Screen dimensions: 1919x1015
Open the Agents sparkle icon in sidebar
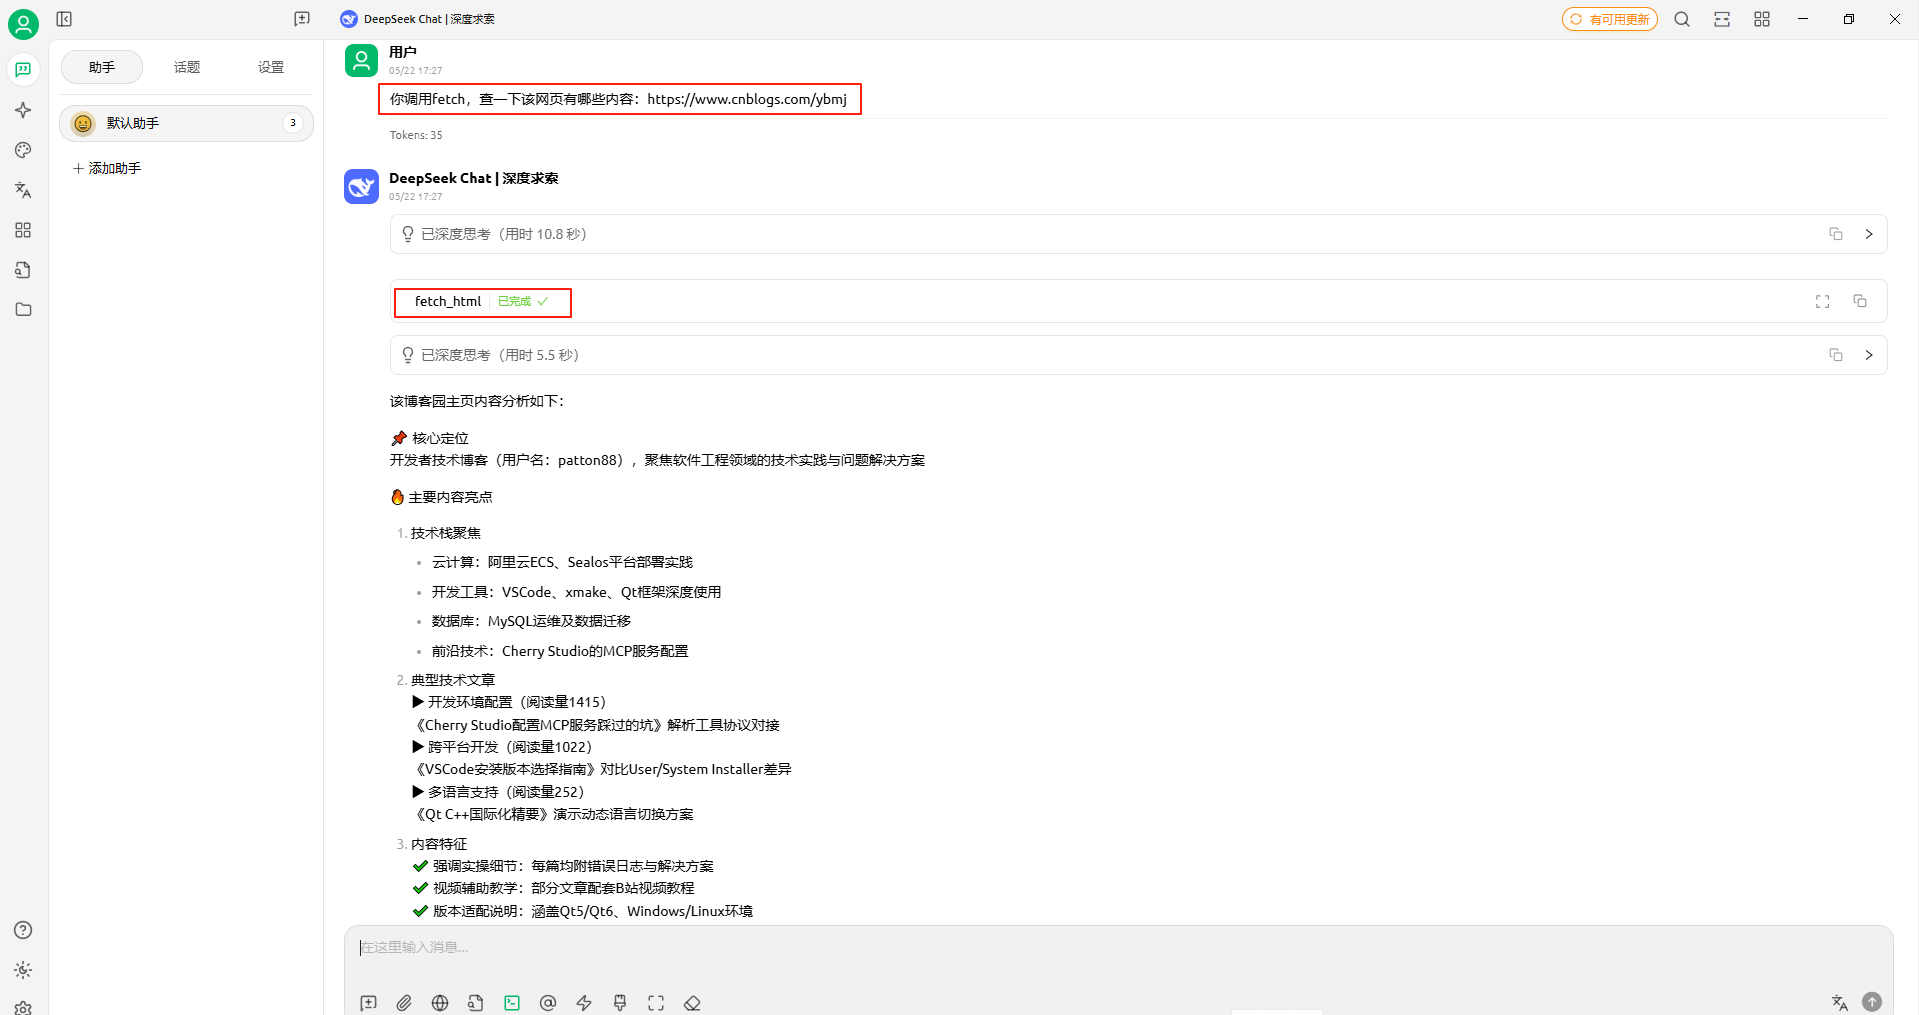point(23,110)
